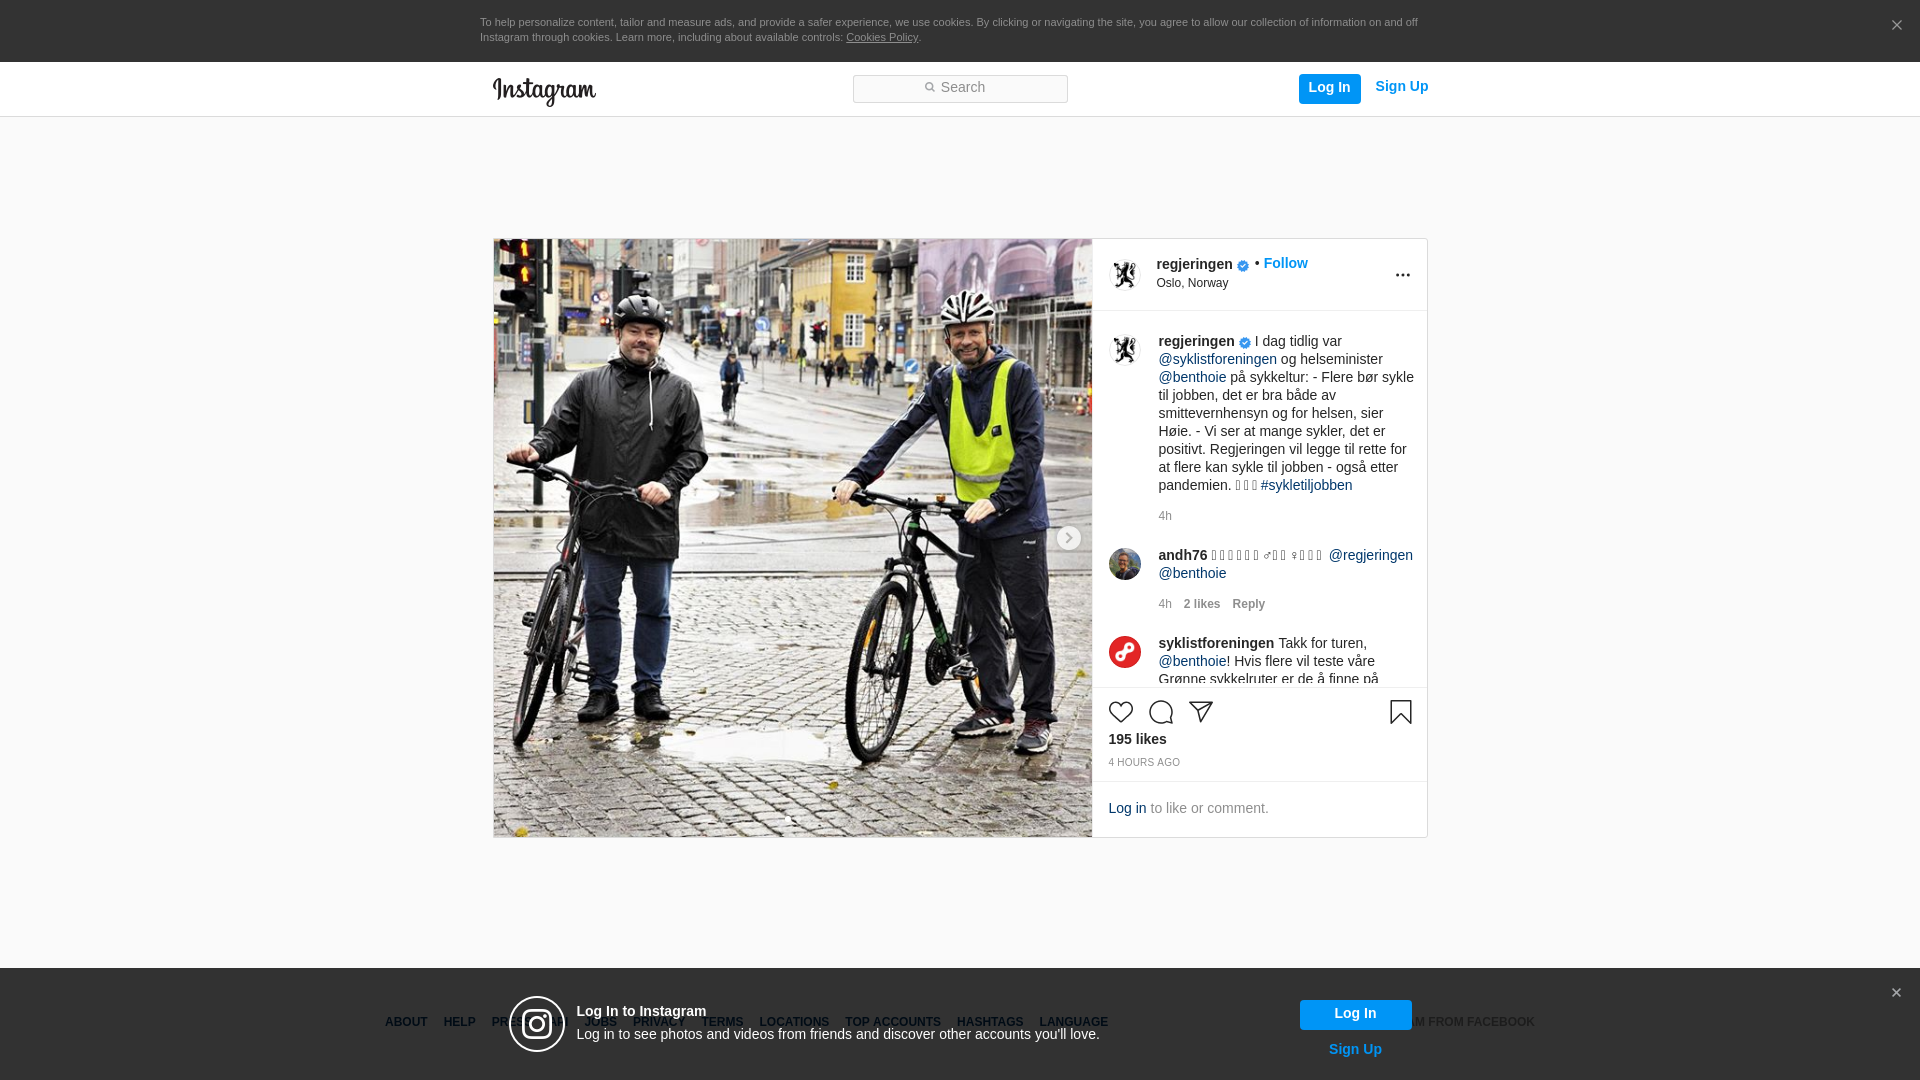The image size is (1920, 1080).
Task: Open the HELP footer link
Action: (x=459, y=1022)
